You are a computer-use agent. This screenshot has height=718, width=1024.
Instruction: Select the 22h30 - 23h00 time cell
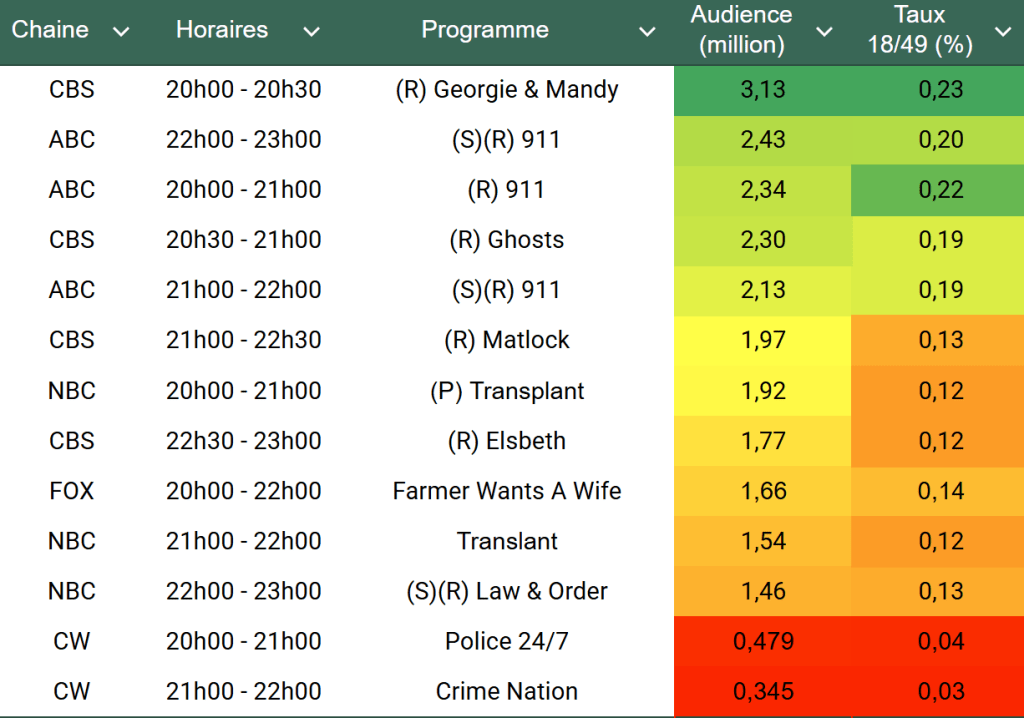tap(243, 441)
